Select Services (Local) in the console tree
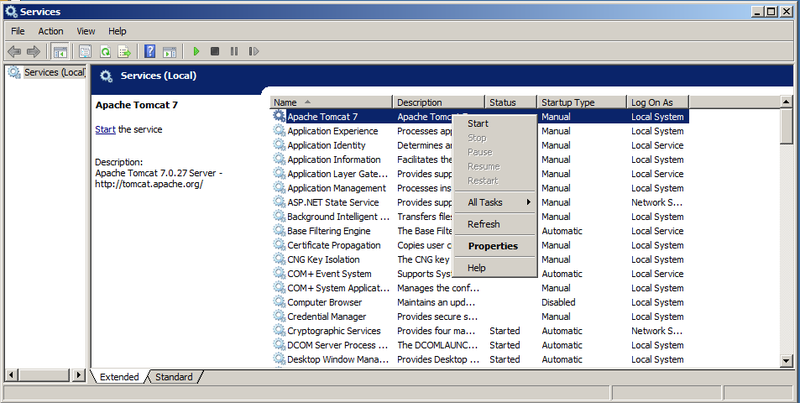Screen dimensions: 800x403 pyautogui.click(x=52, y=73)
